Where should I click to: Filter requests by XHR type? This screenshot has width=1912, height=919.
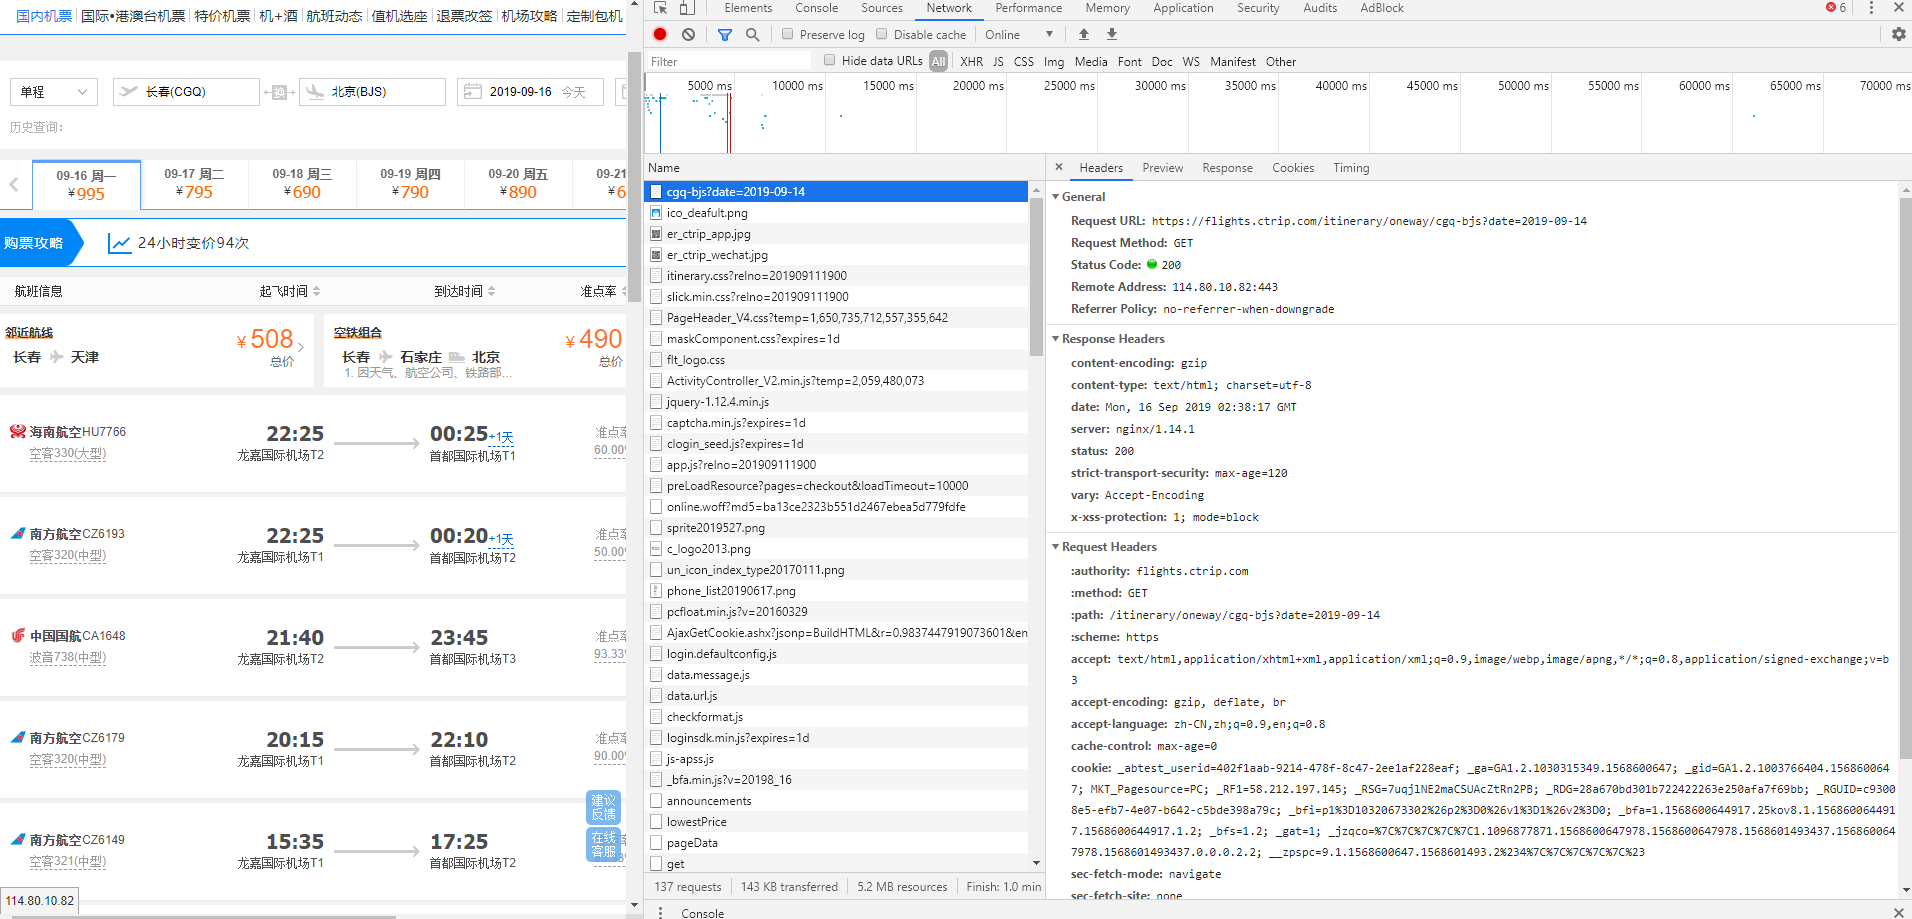971,61
